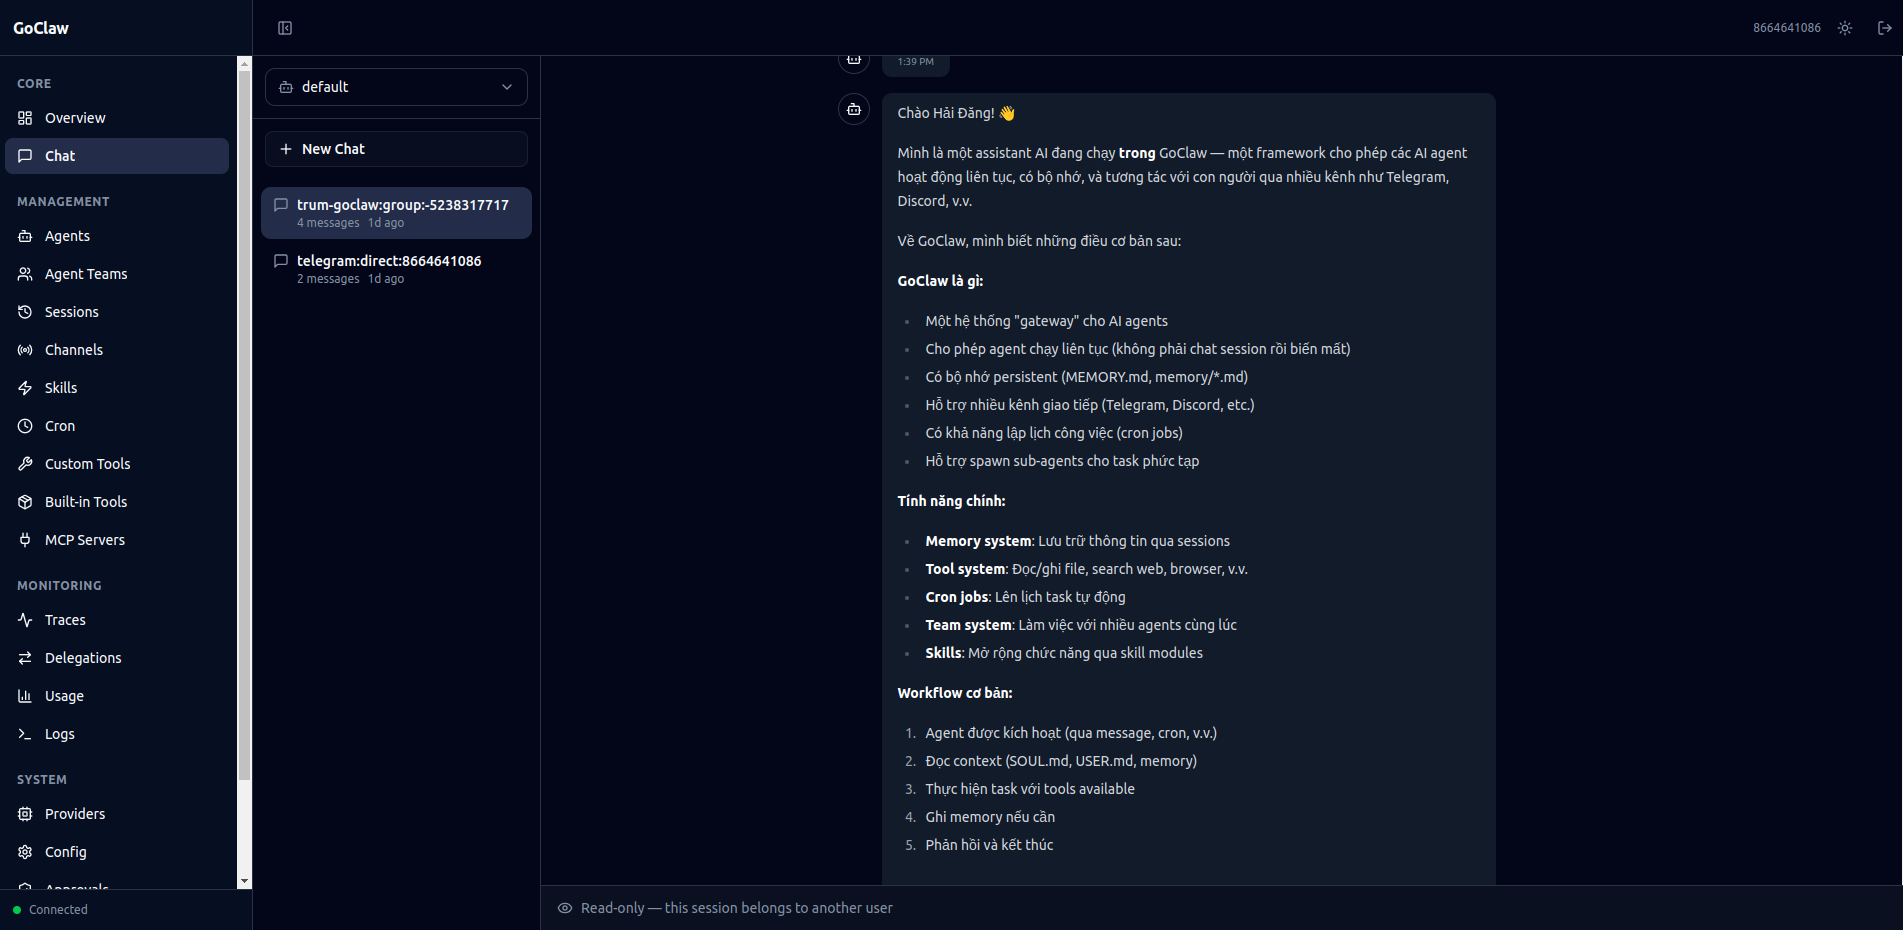Open the default agent dropdown
1903x930 pixels.
395,87
